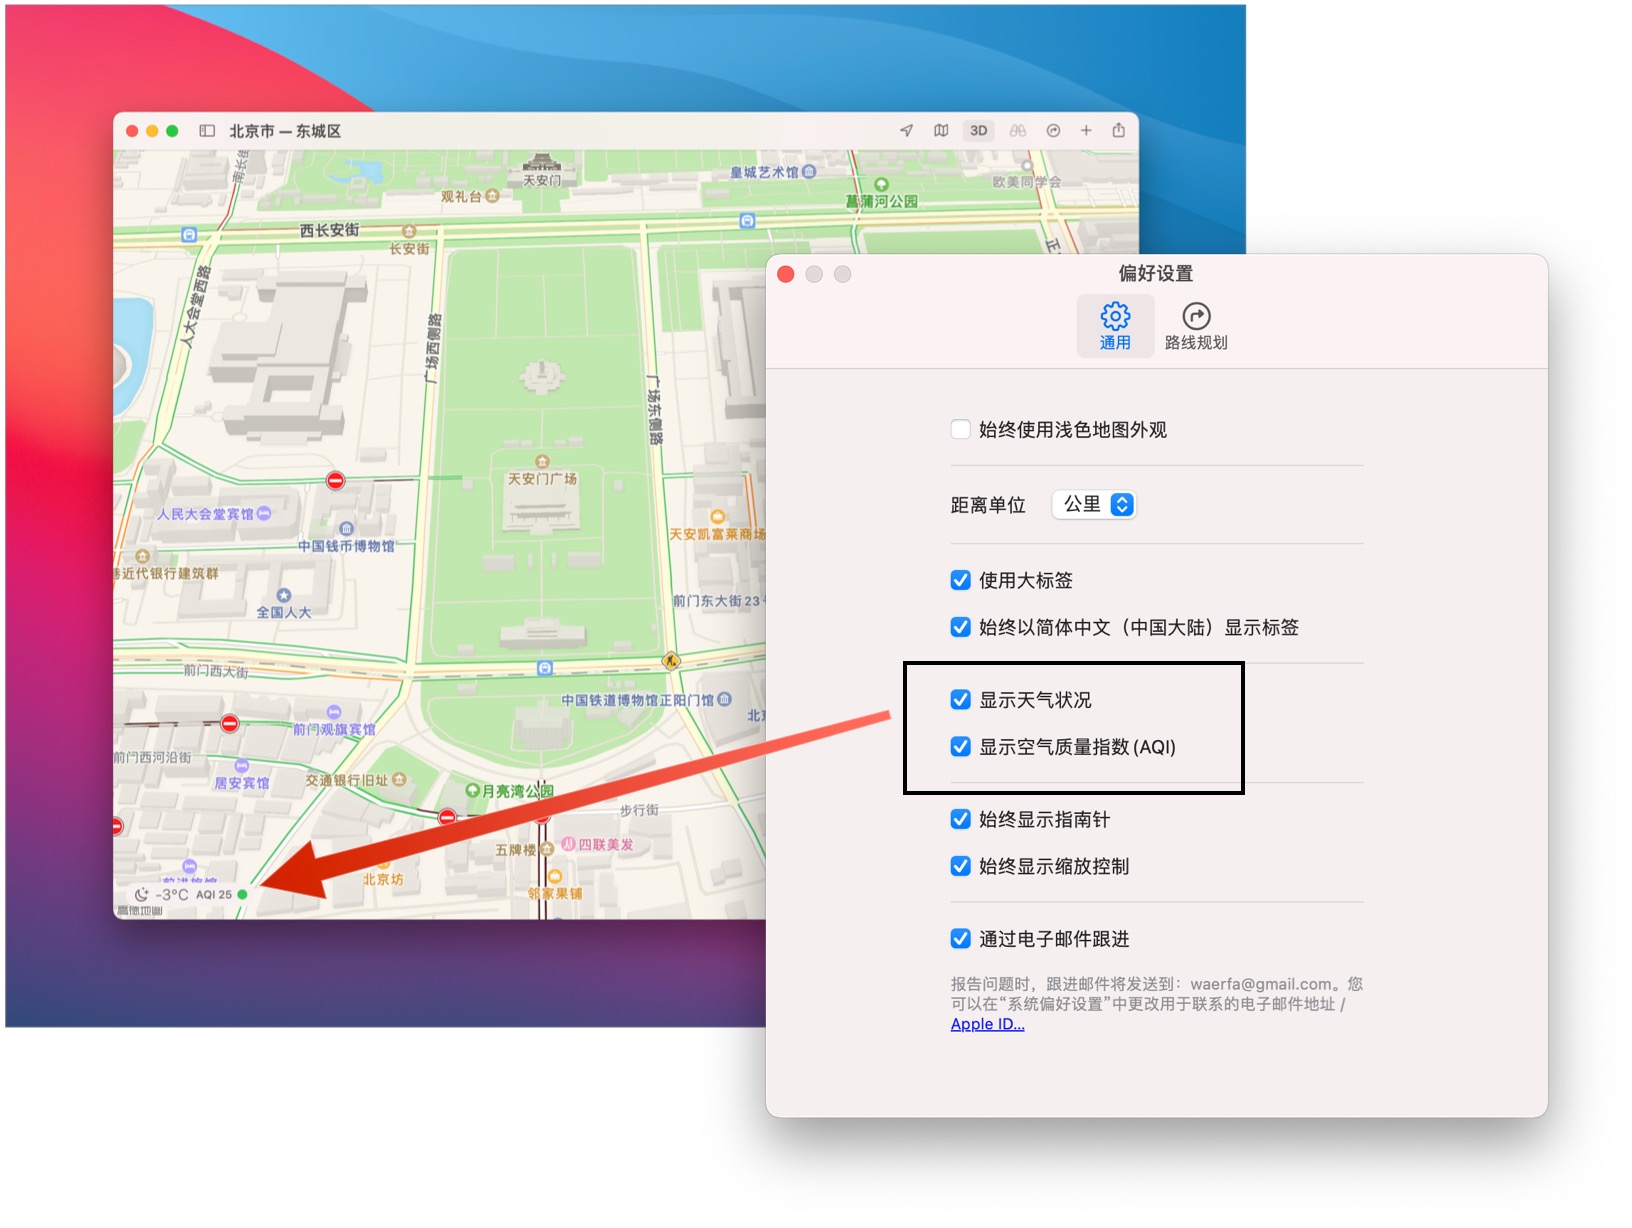
Task: Click the directions icon in Maps toolbar
Action: (x=1053, y=131)
